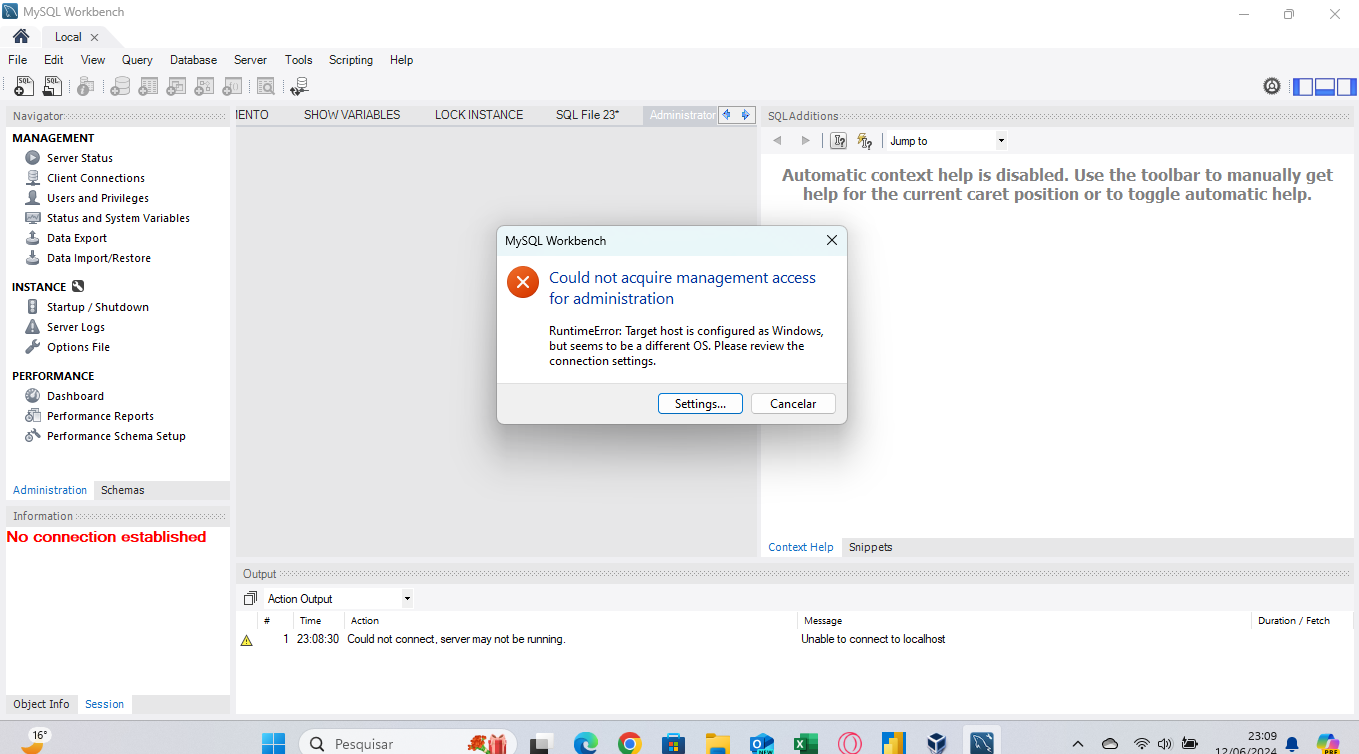The height and width of the screenshot is (754, 1359).
Task: Open Google Chrome from taskbar
Action: coord(629,743)
